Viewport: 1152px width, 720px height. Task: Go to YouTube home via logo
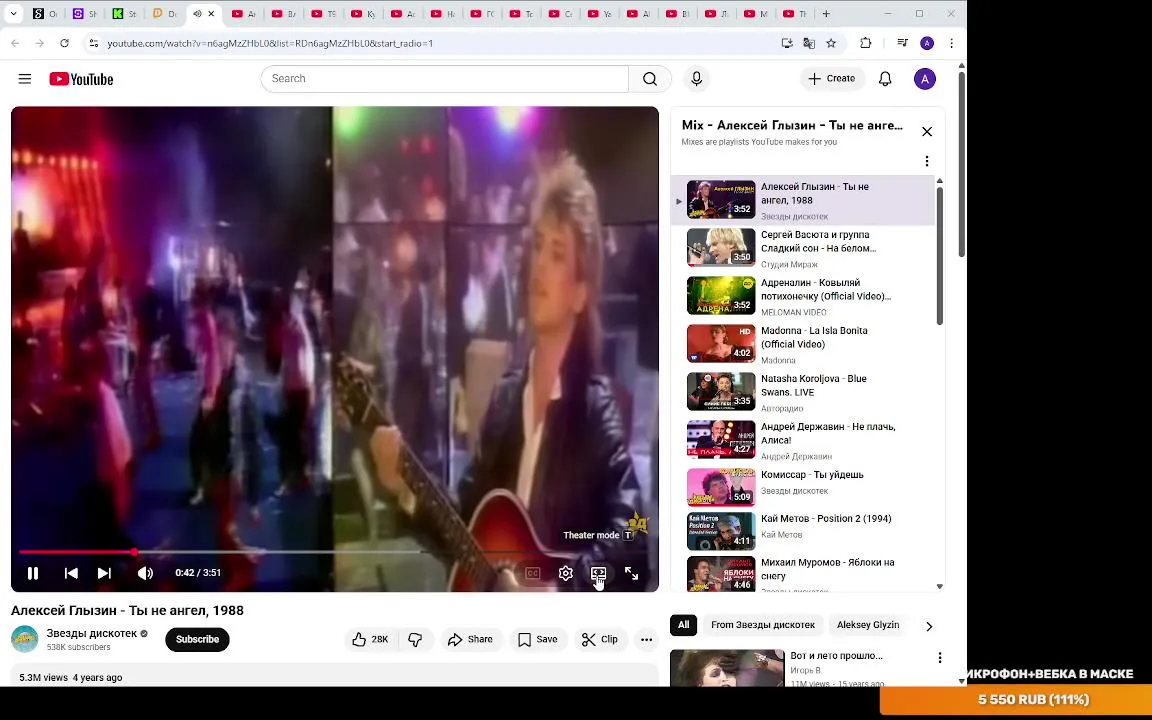tap(81, 79)
